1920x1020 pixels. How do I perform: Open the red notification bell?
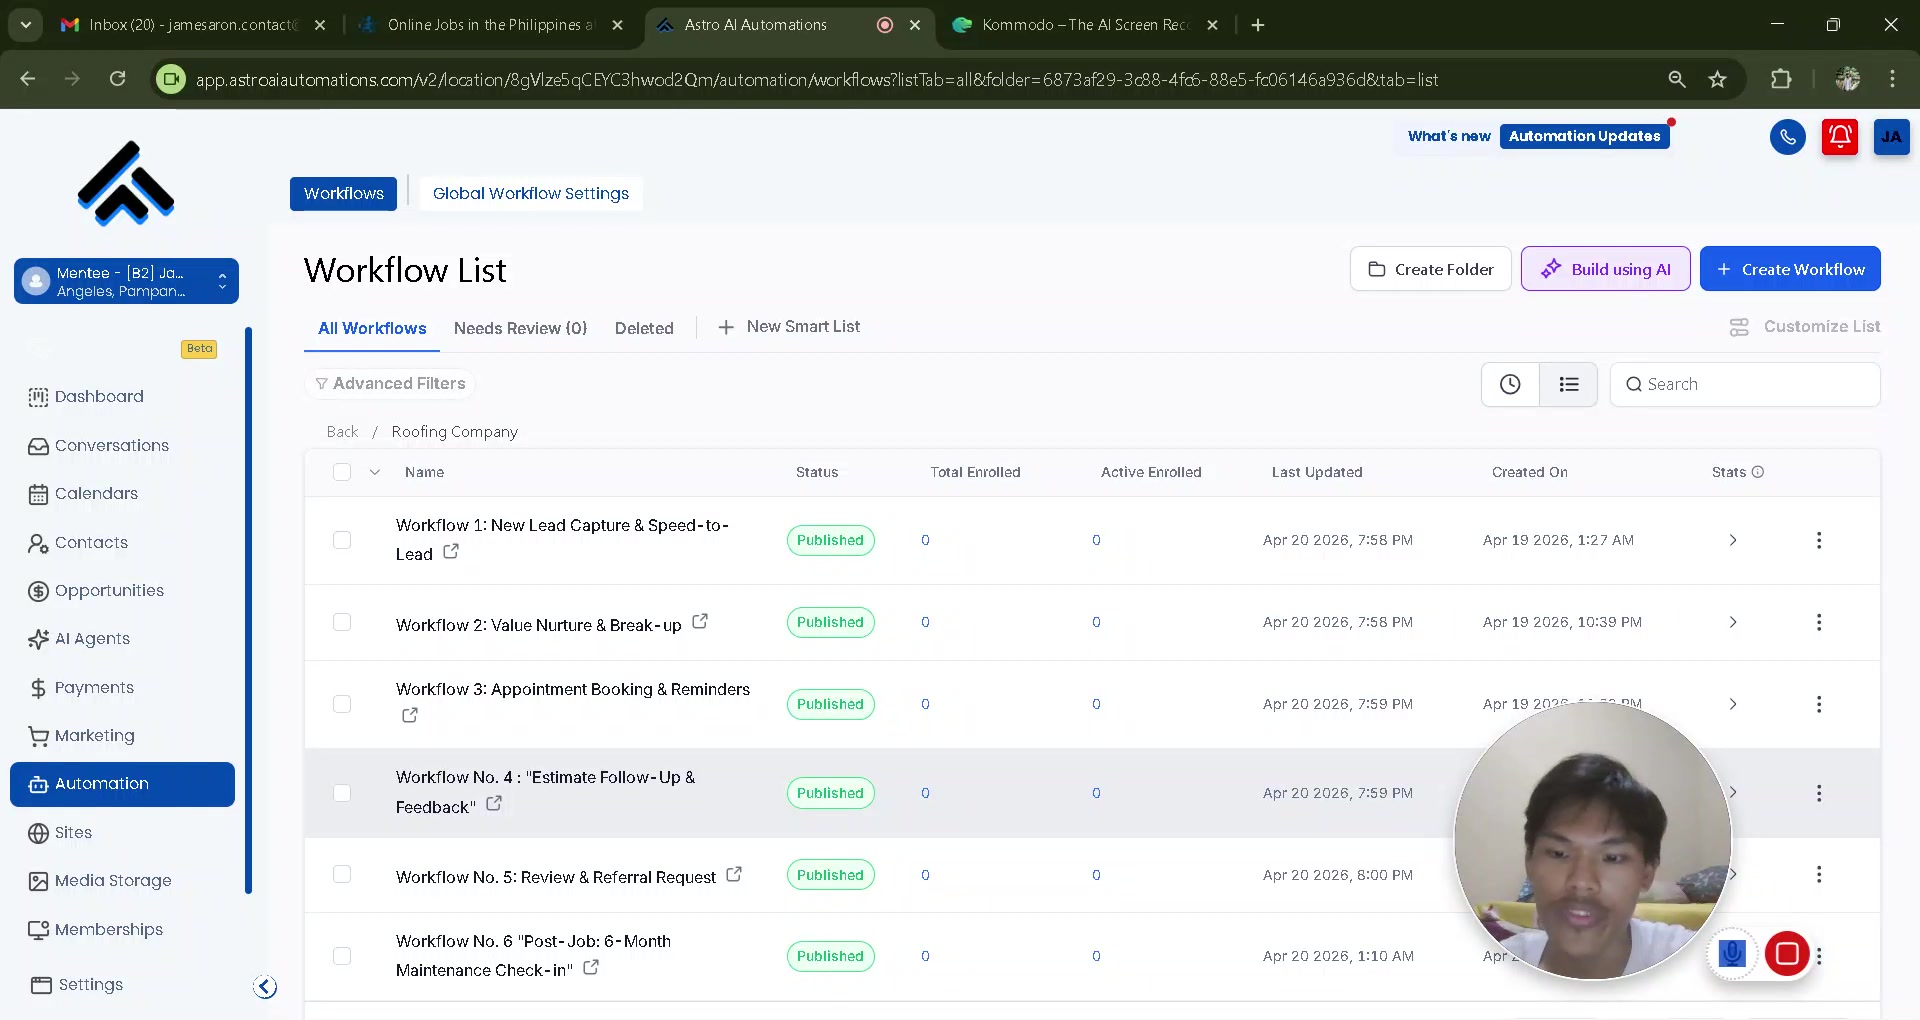tap(1839, 137)
